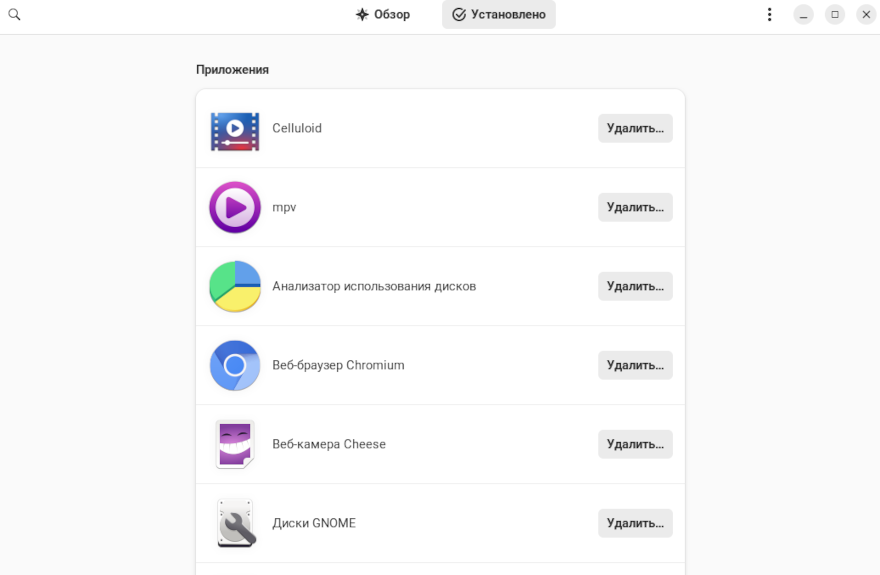The height and width of the screenshot is (575, 880).
Task: Maximize the software window
Action: (835, 15)
